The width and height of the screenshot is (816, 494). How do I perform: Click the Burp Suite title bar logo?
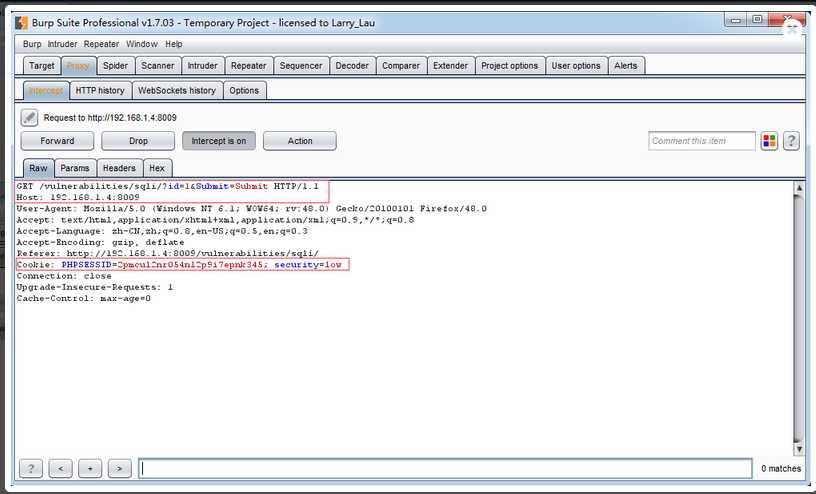(21, 23)
